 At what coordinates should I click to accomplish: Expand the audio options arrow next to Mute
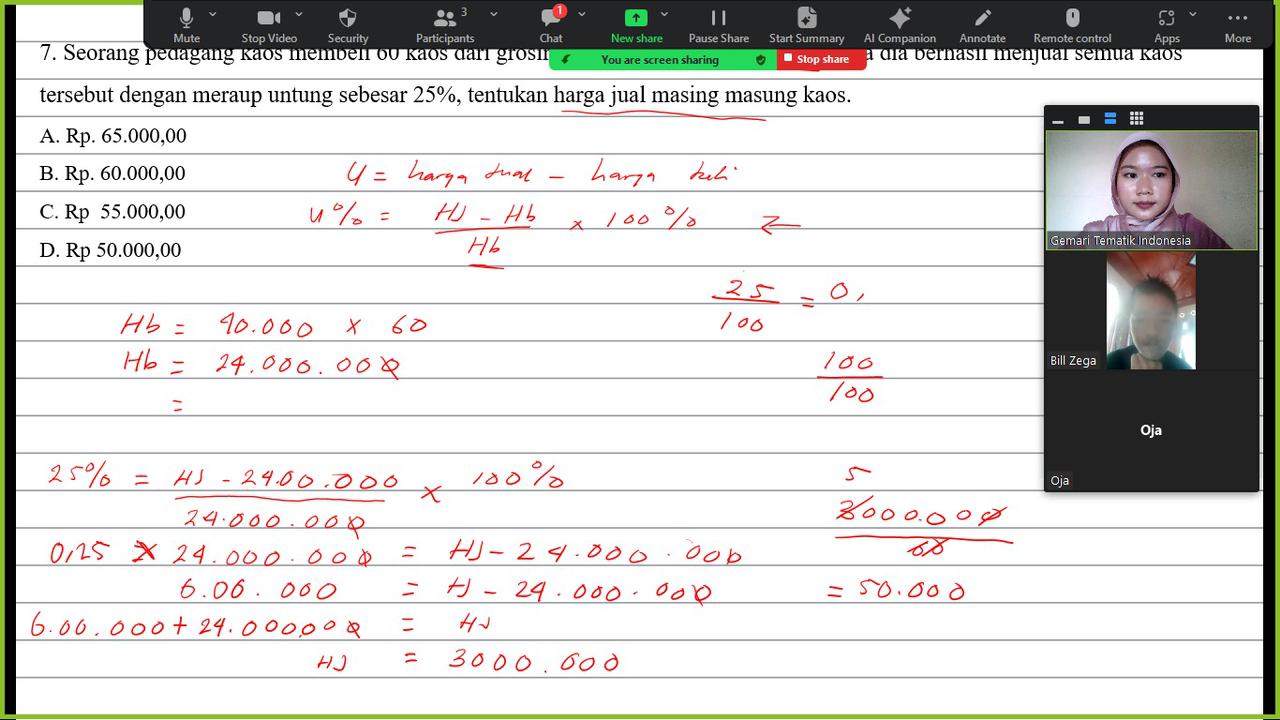tap(213, 15)
